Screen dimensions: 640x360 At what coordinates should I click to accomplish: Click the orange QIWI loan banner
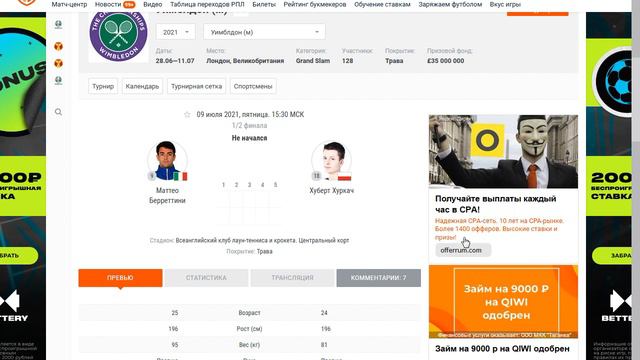(503, 302)
